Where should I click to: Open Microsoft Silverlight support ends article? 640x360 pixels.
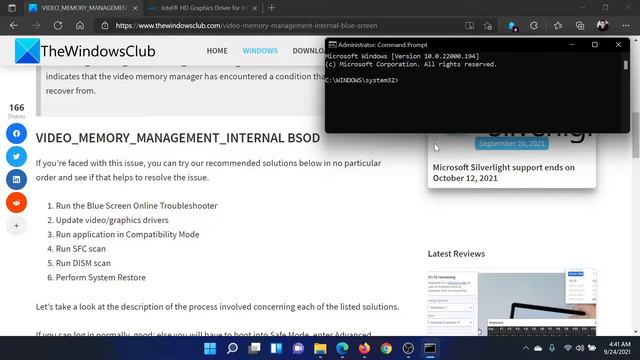pyautogui.click(x=503, y=173)
